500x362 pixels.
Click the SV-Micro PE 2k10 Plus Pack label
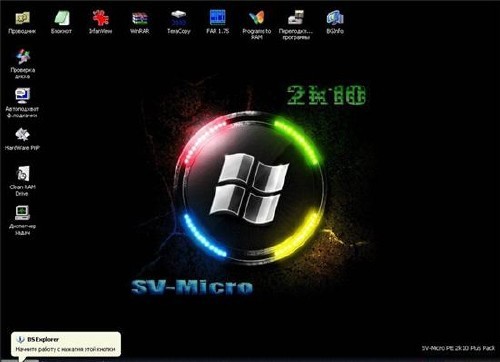[458, 348]
